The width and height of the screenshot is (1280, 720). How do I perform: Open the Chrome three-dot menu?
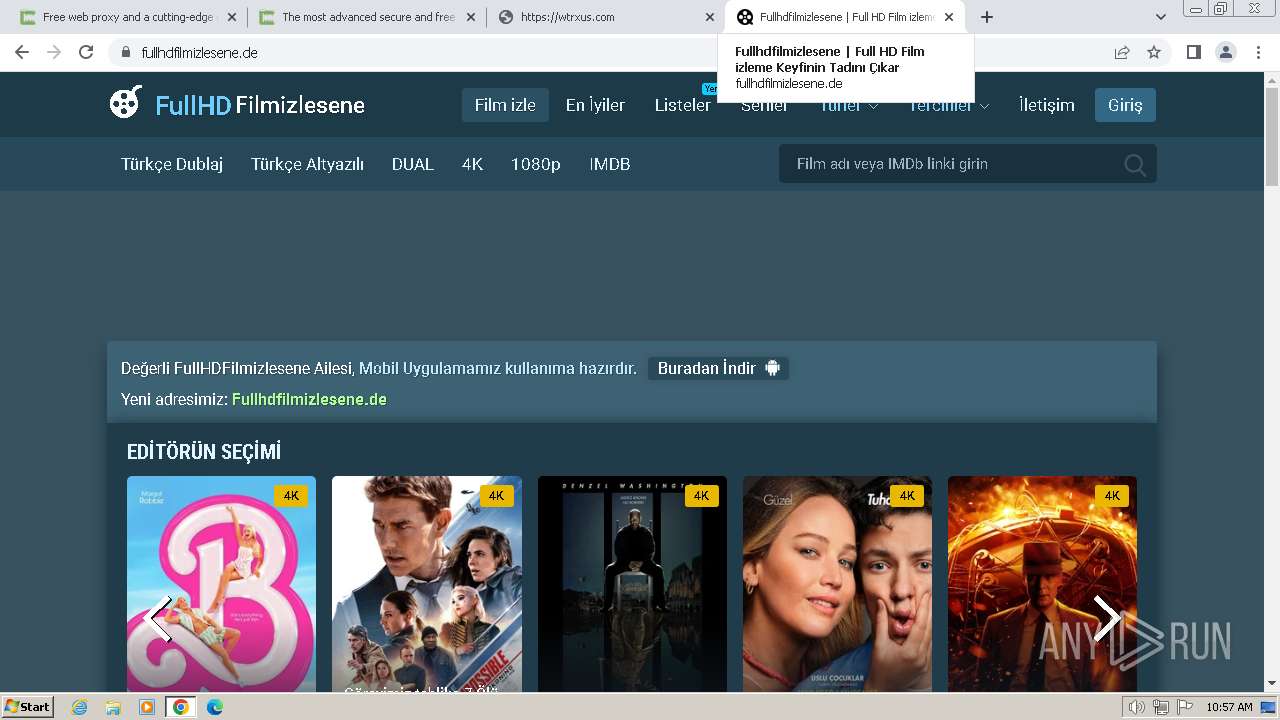point(1258,52)
